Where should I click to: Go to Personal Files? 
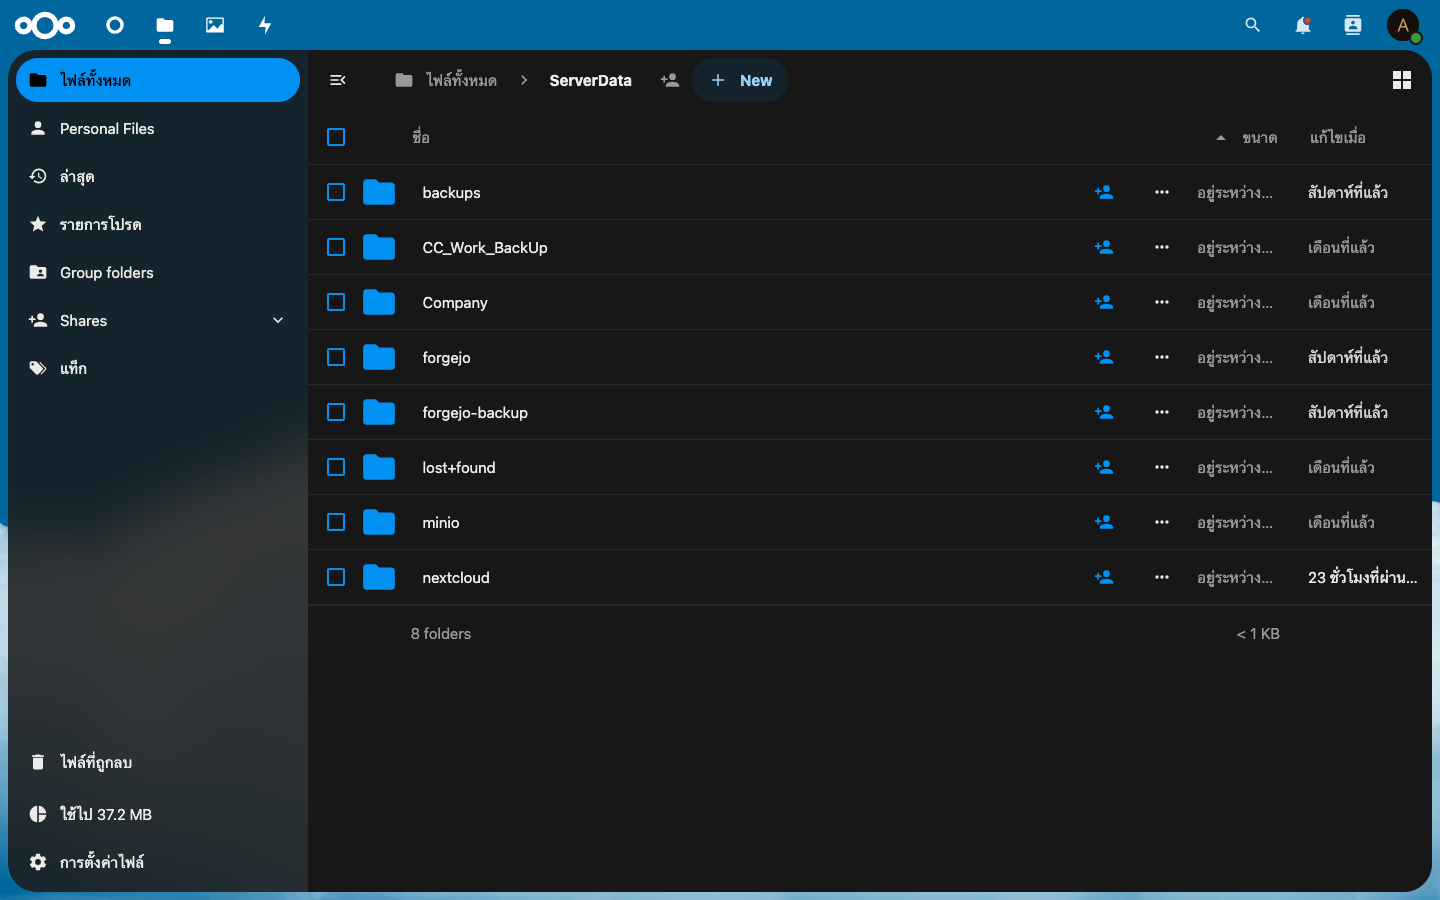tap(158, 128)
